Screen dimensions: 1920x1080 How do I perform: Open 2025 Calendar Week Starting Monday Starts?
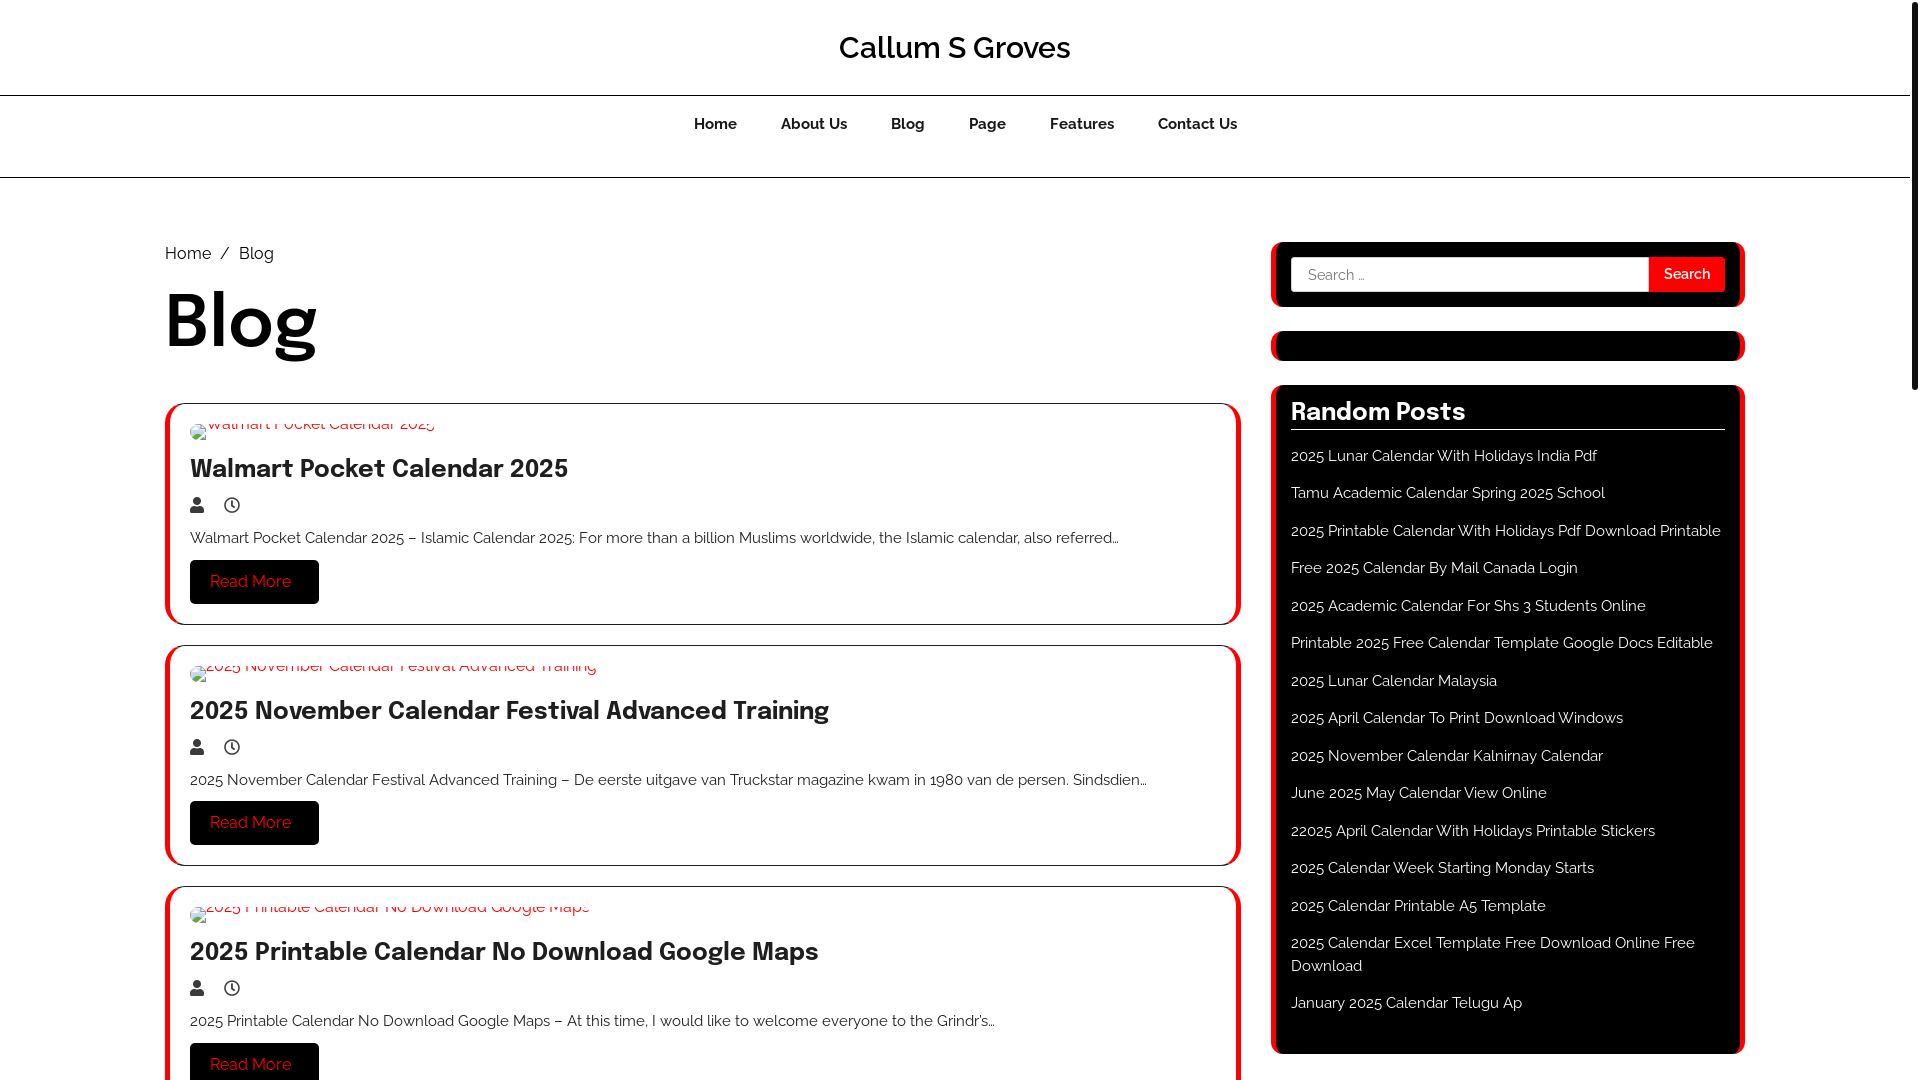[x=1442, y=868]
